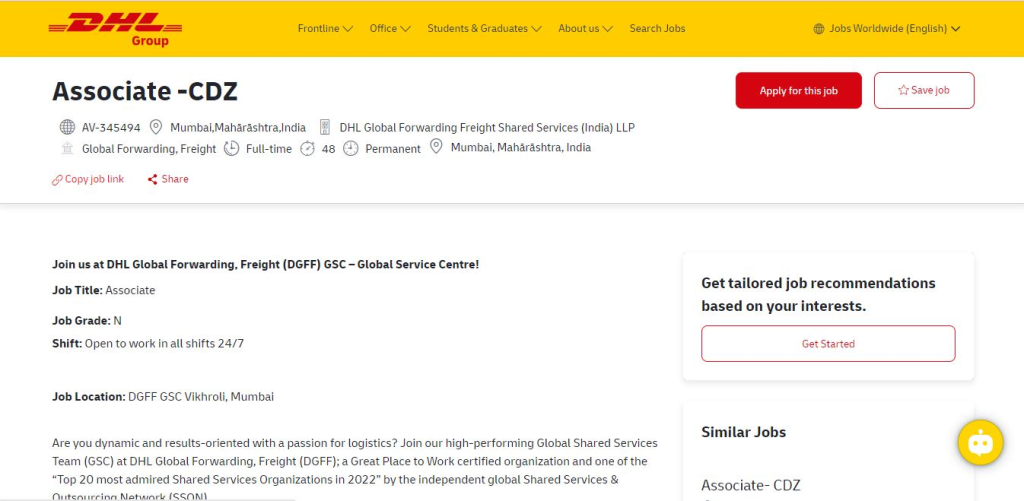Click the institution icon beside Global Forwarding, Freight

[67, 148]
